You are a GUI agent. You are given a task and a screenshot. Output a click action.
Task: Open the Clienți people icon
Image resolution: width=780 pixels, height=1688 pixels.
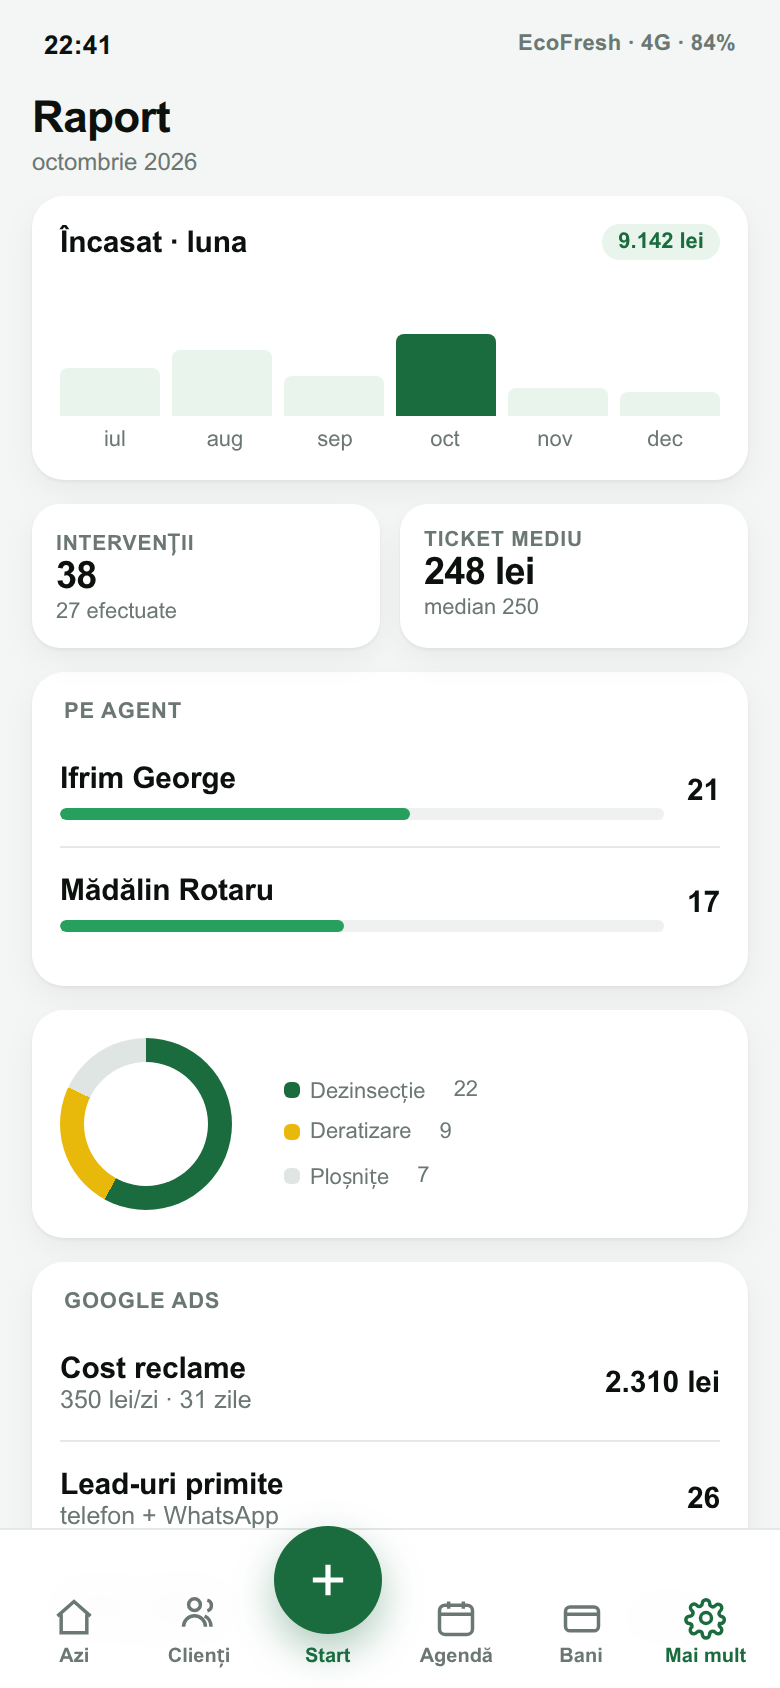(198, 1613)
